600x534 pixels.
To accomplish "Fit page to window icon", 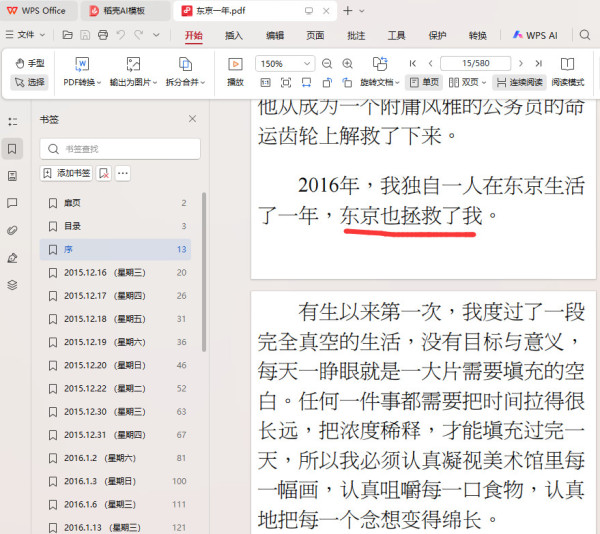I will click(x=286, y=83).
